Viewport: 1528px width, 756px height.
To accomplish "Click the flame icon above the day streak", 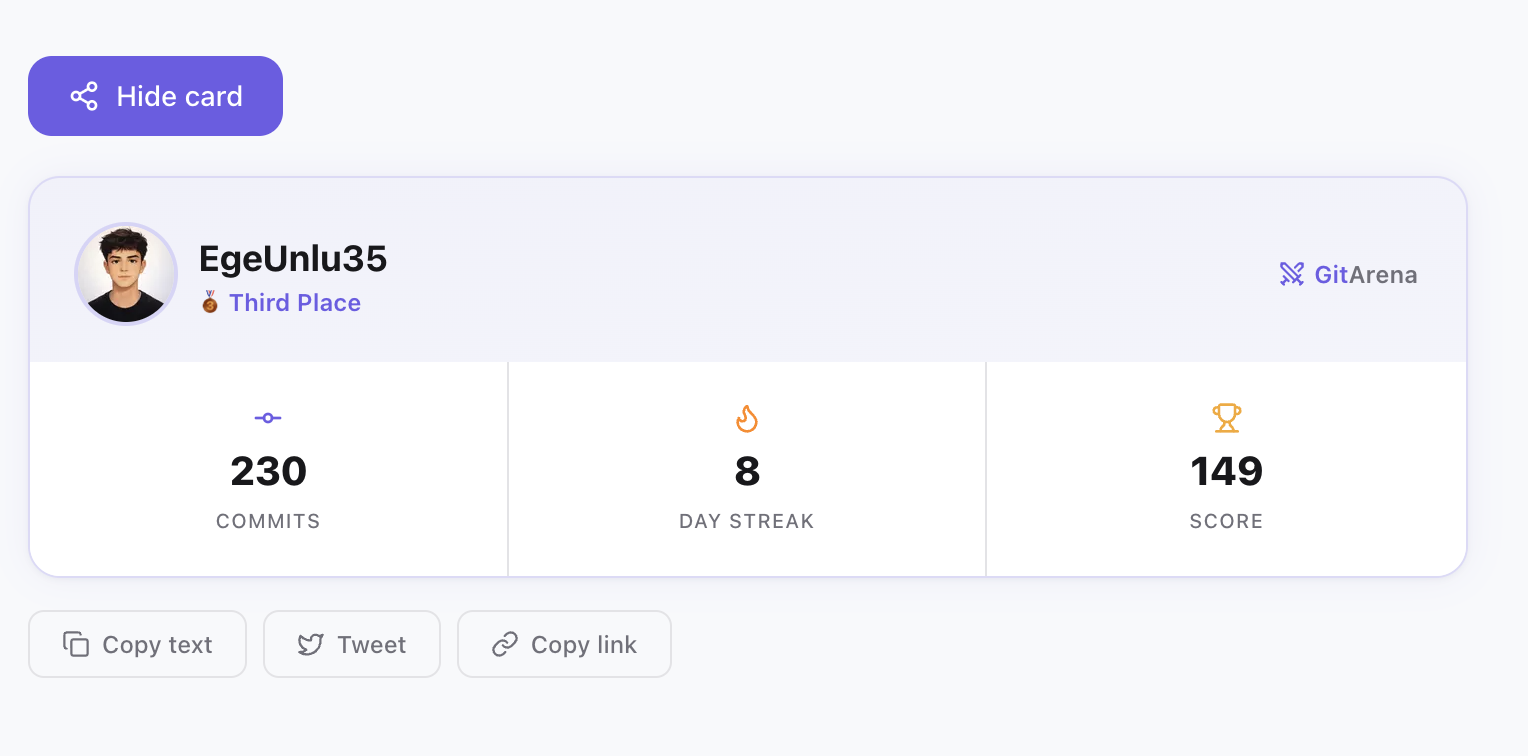I will tap(746, 418).
